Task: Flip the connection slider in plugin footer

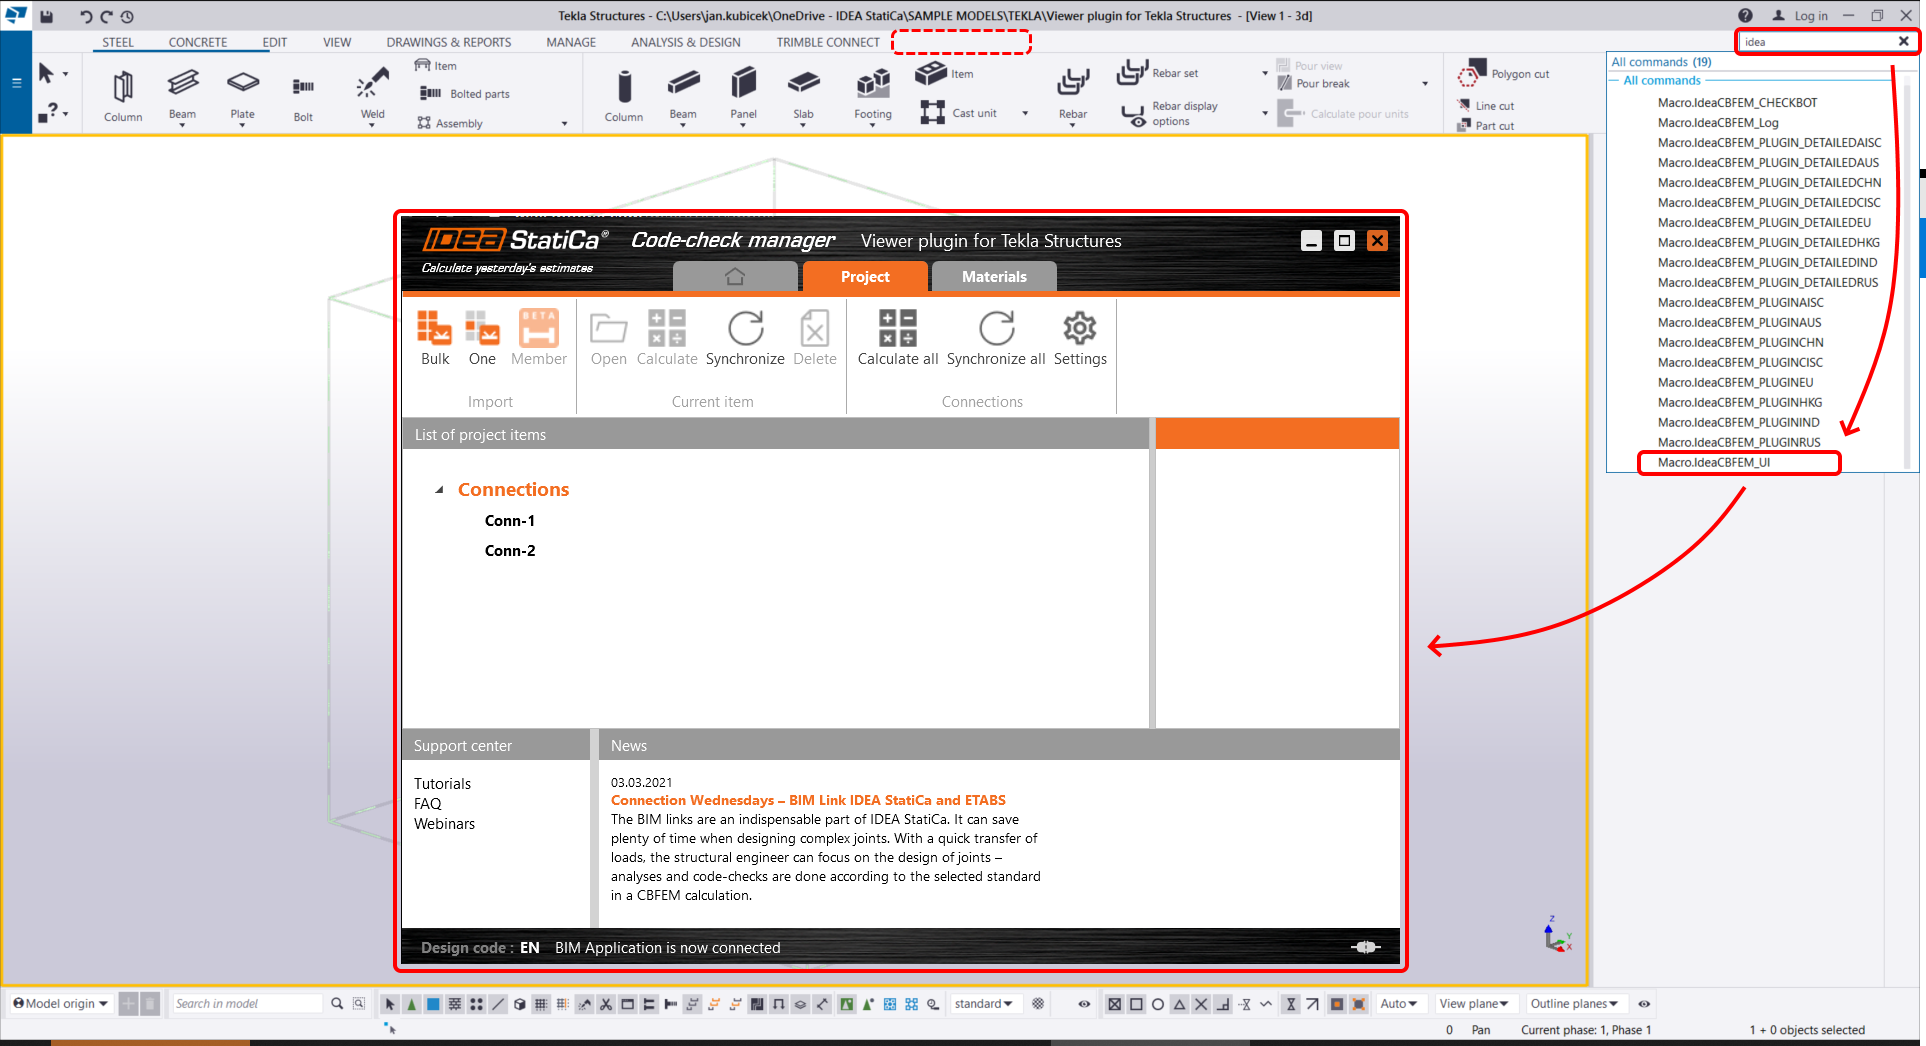Action: tap(1365, 947)
